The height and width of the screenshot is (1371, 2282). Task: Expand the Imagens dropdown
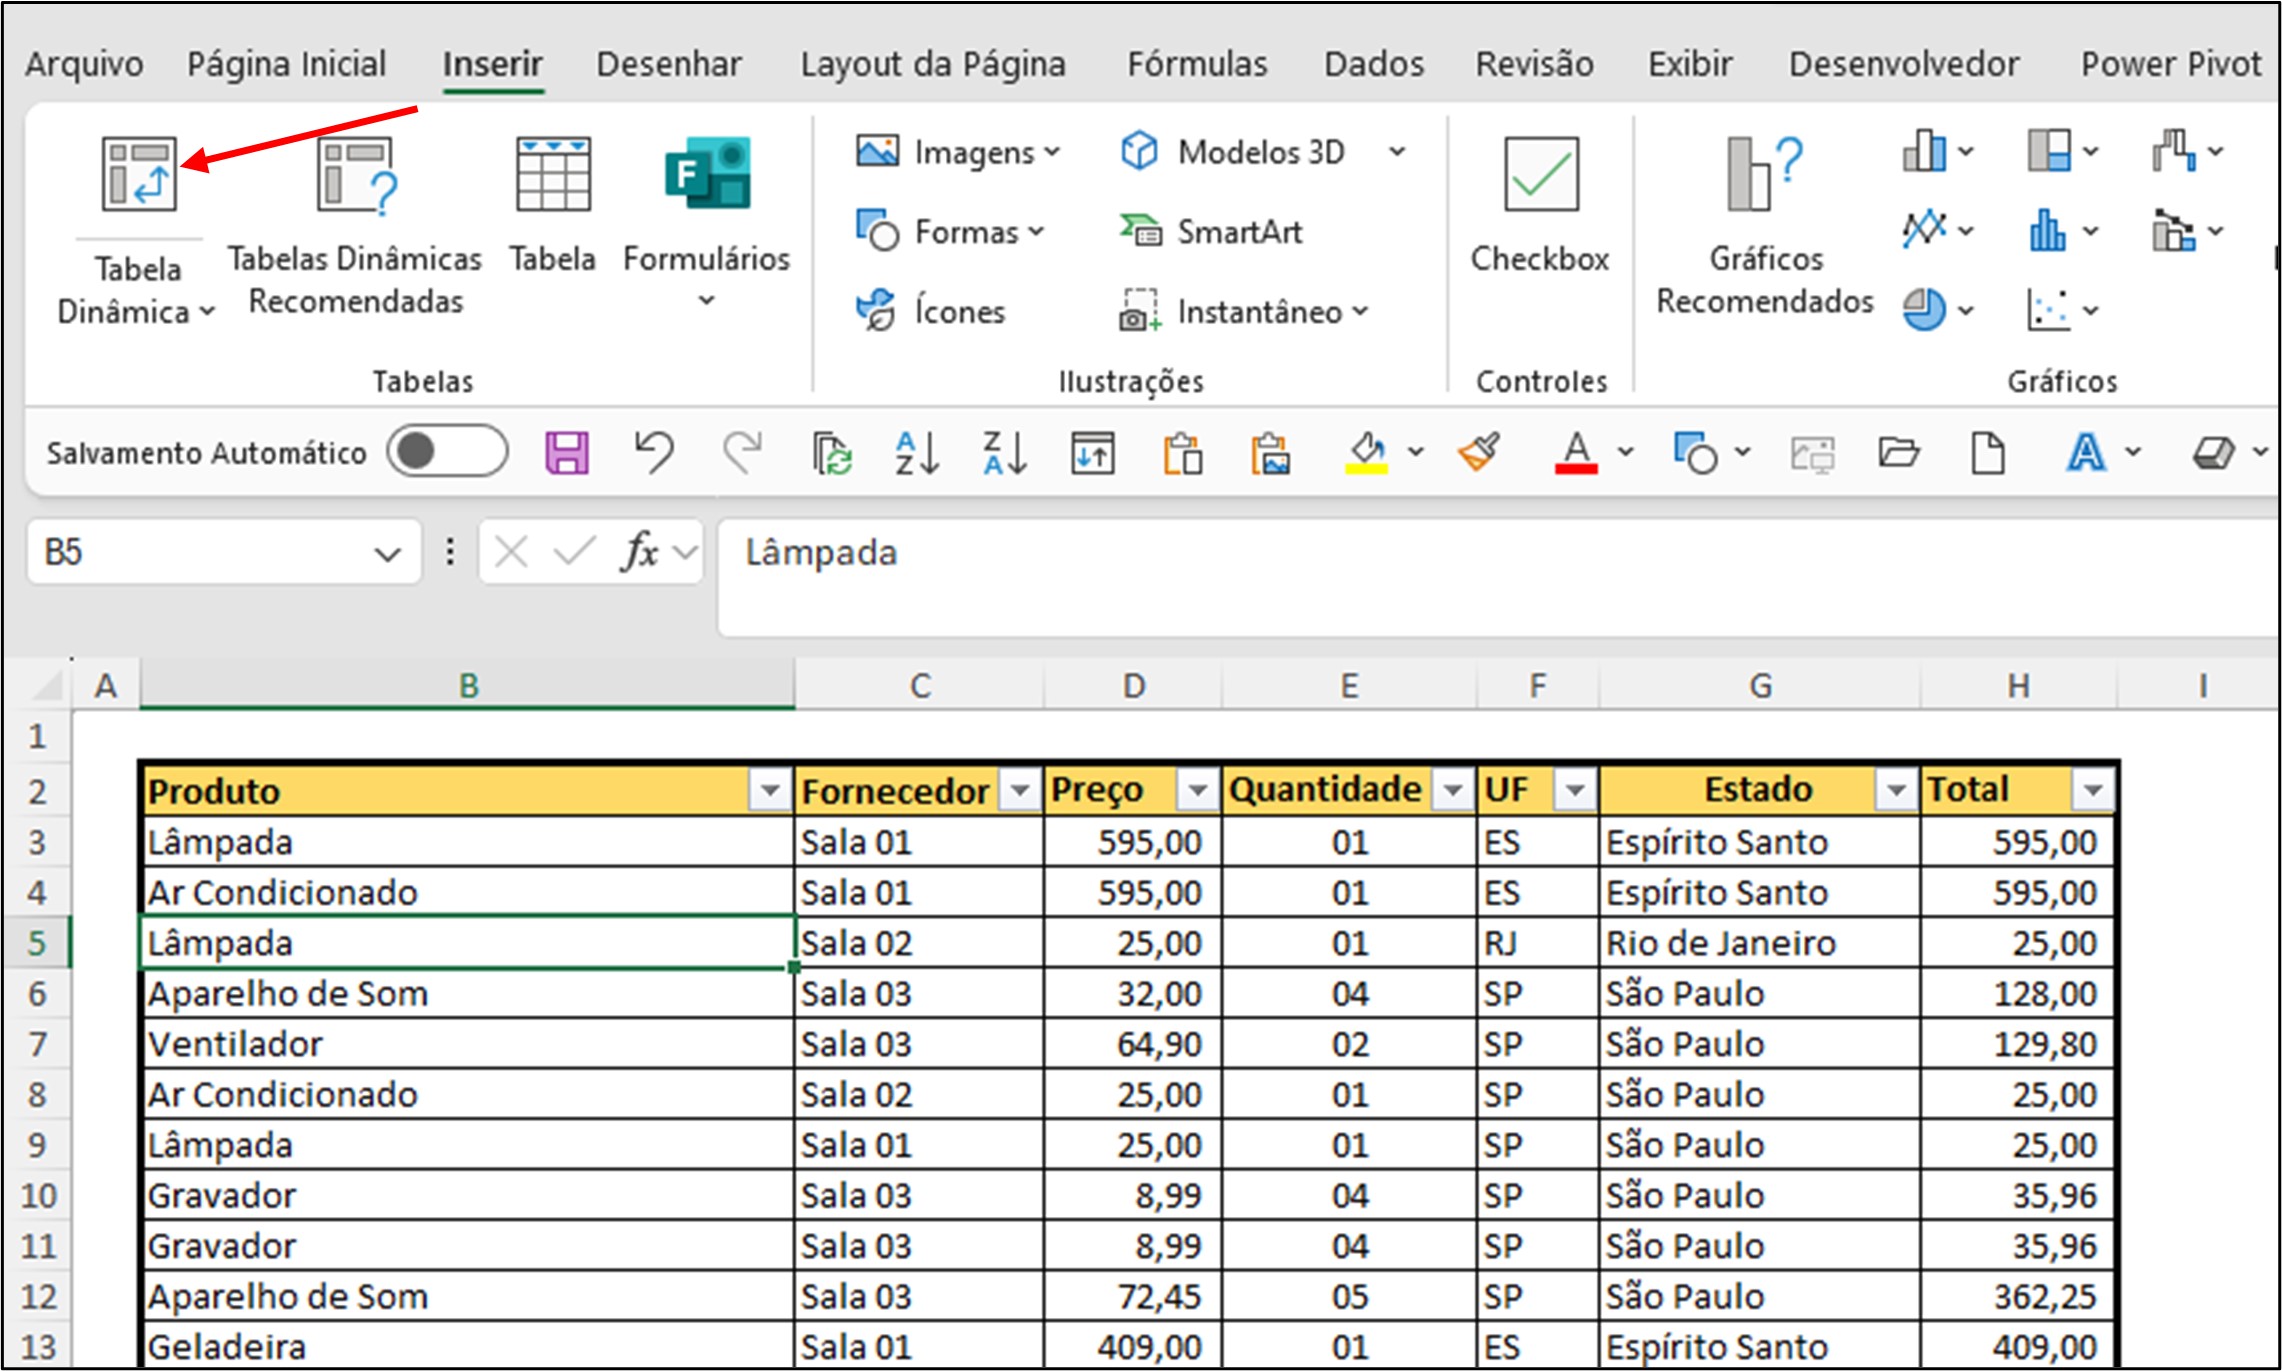1052,152
